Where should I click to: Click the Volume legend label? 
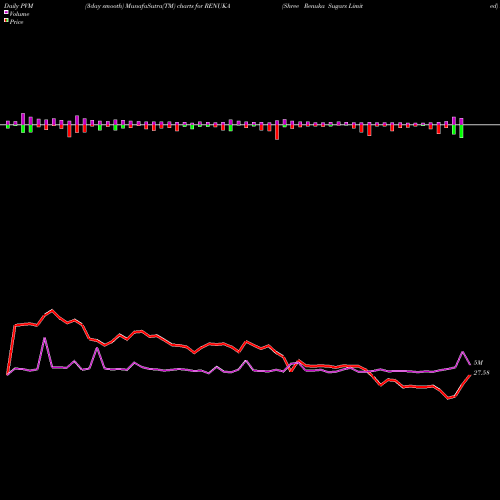(19, 14)
